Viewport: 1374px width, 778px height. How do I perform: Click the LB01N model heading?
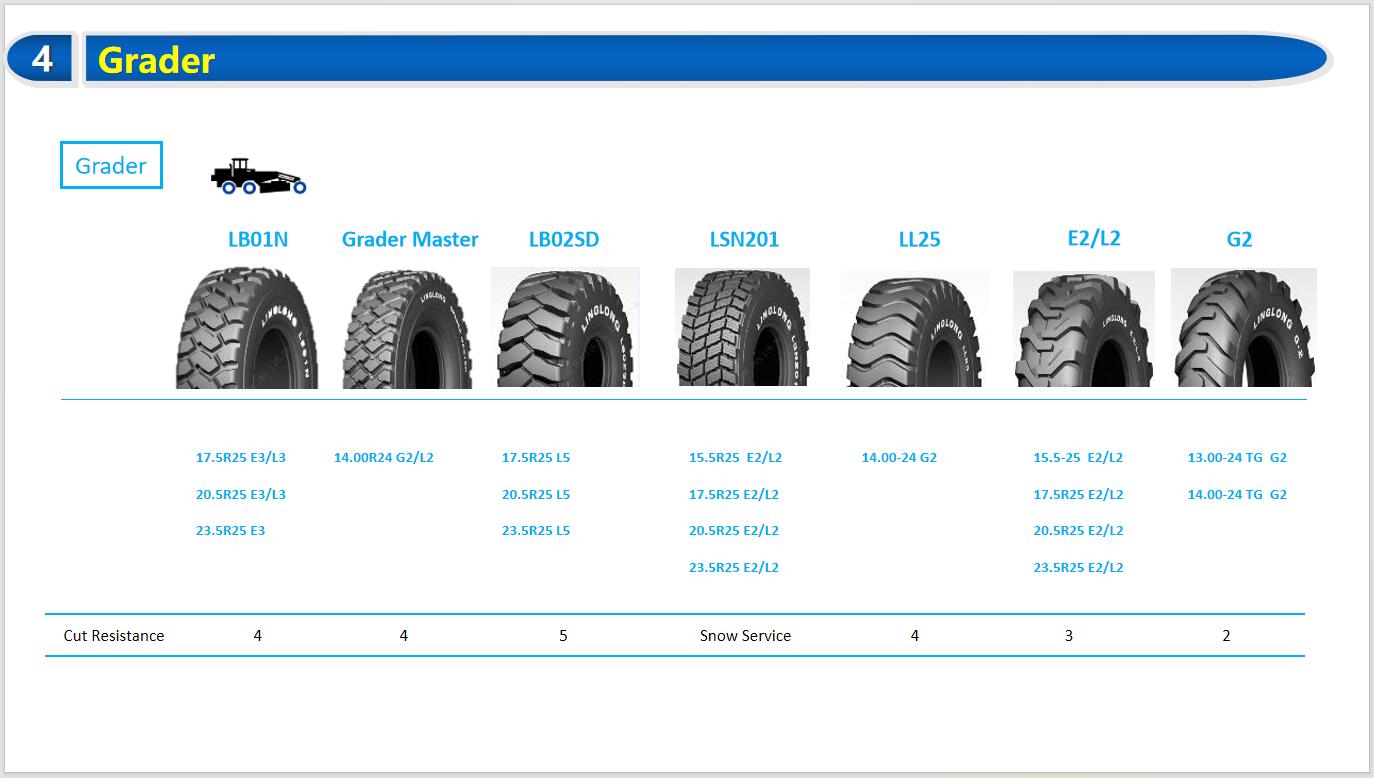[x=258, y=239]
